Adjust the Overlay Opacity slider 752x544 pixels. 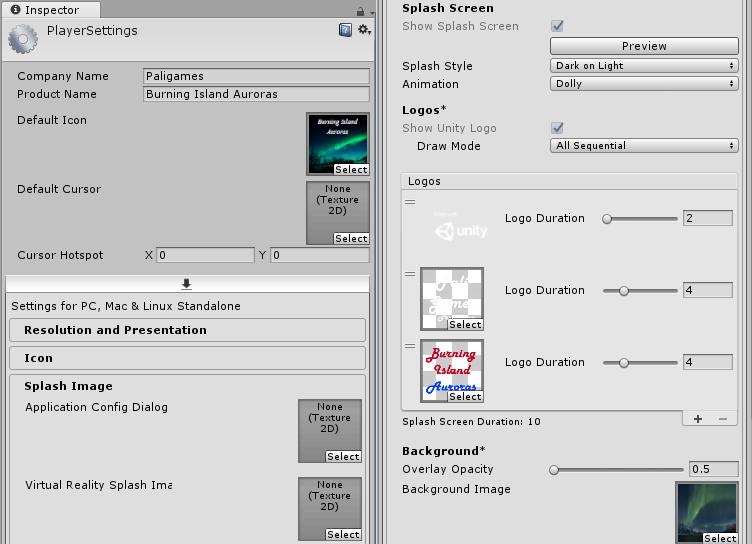tap(616, 470)
